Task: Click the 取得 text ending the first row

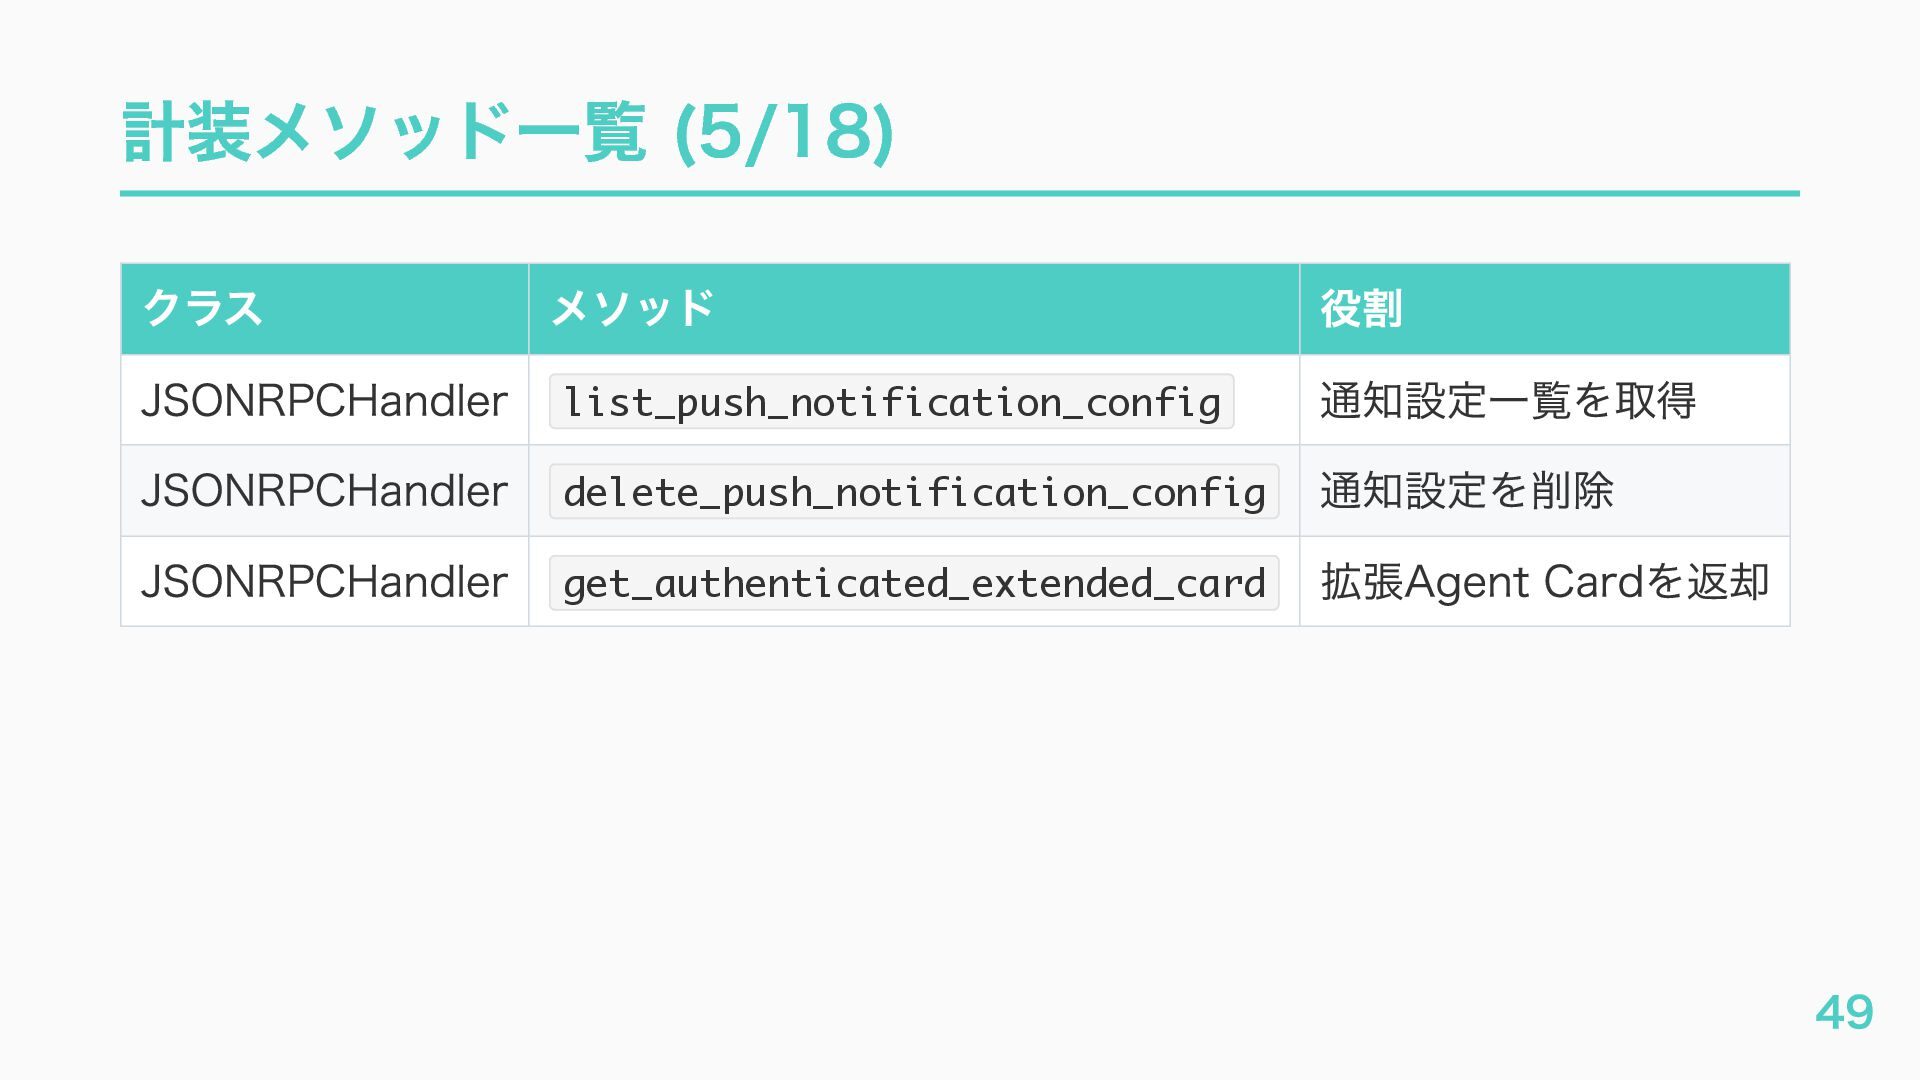Action: click(1656, 401)
